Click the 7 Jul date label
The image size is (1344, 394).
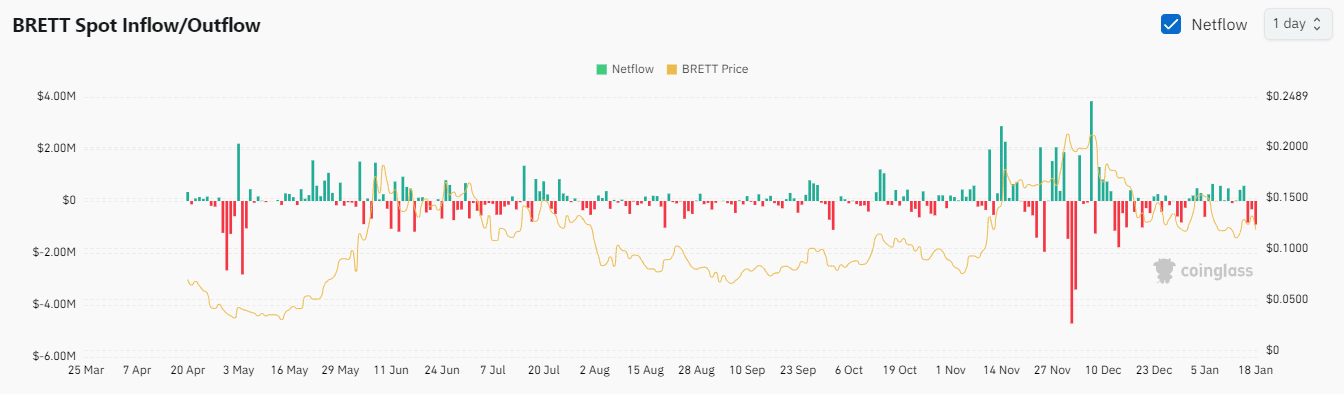click(x=494, y=370)
